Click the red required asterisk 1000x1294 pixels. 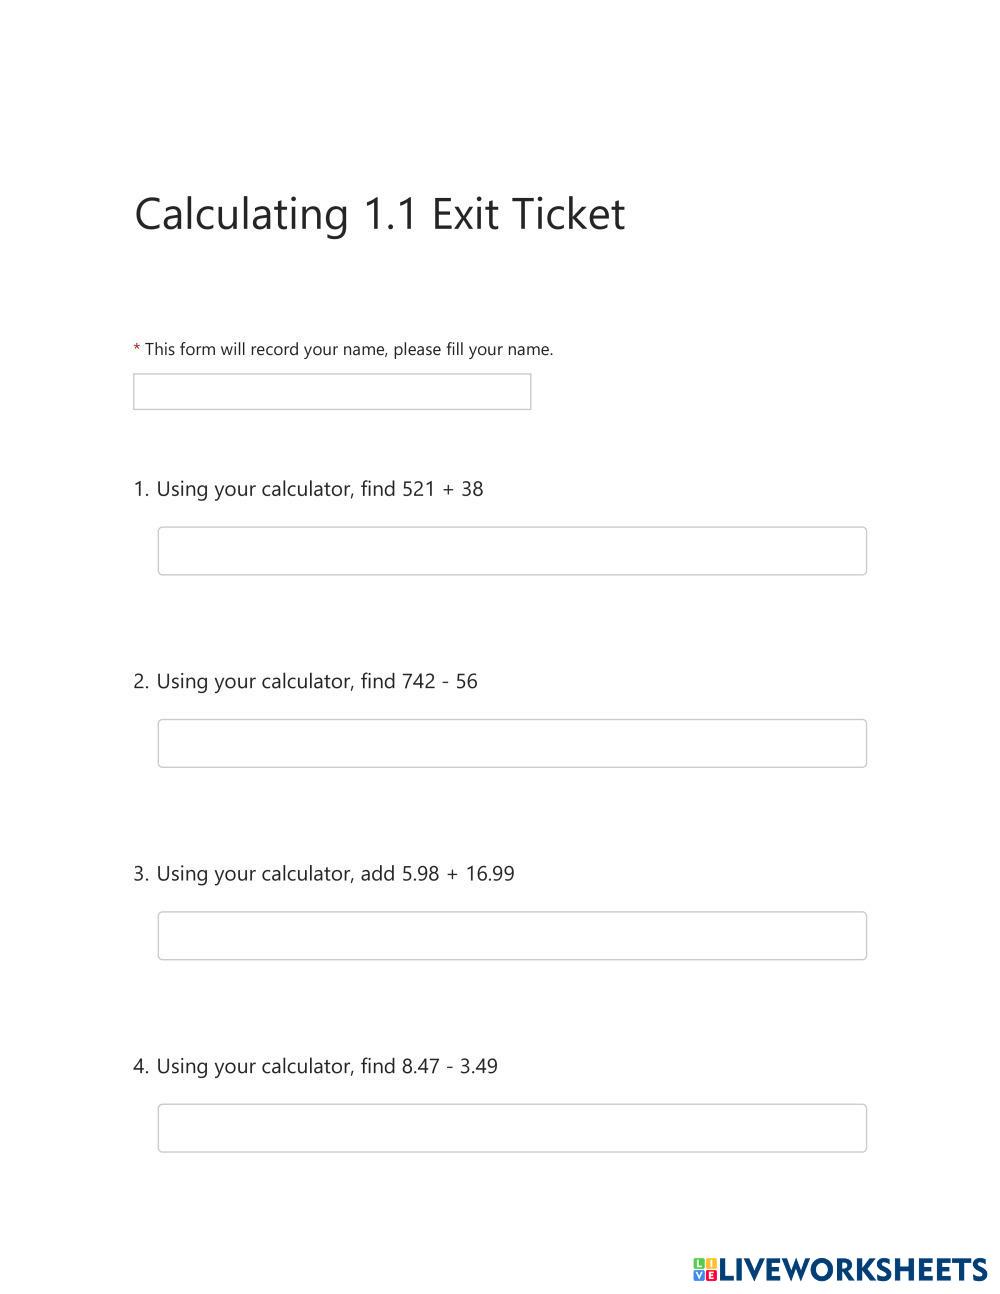click(x=137, y=348)
